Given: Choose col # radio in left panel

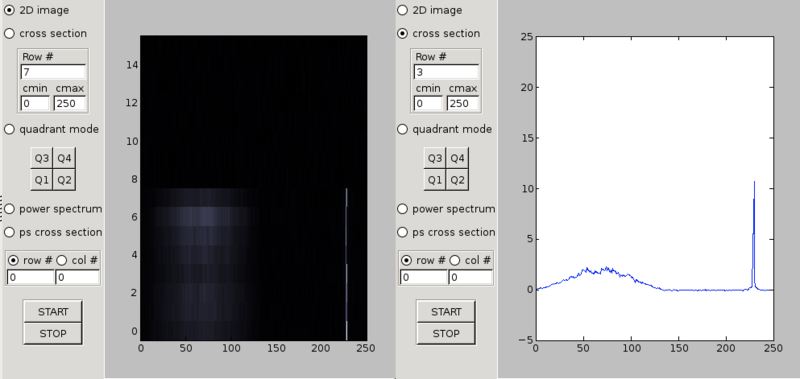Looking at the screenshot, I should tap(62, 261).
